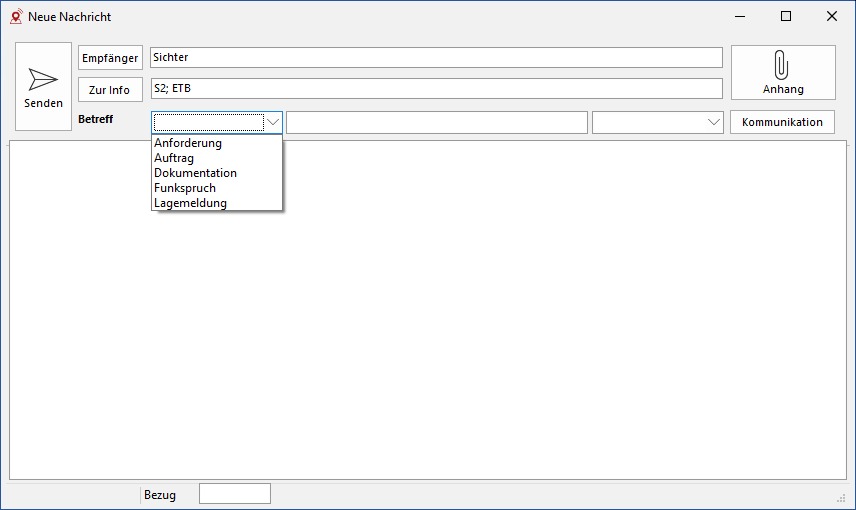The height and width of the screenshot is (510, 856).
Task: Focus the Bezug input box
Action: point(234,494)
